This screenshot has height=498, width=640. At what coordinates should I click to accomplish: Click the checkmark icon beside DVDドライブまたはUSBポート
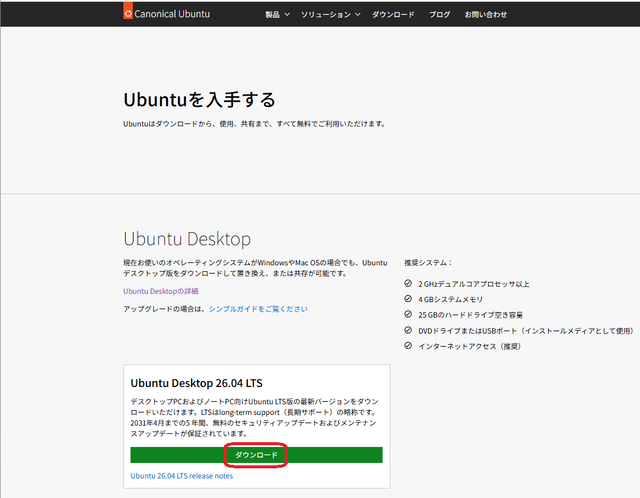pos(408,330)
